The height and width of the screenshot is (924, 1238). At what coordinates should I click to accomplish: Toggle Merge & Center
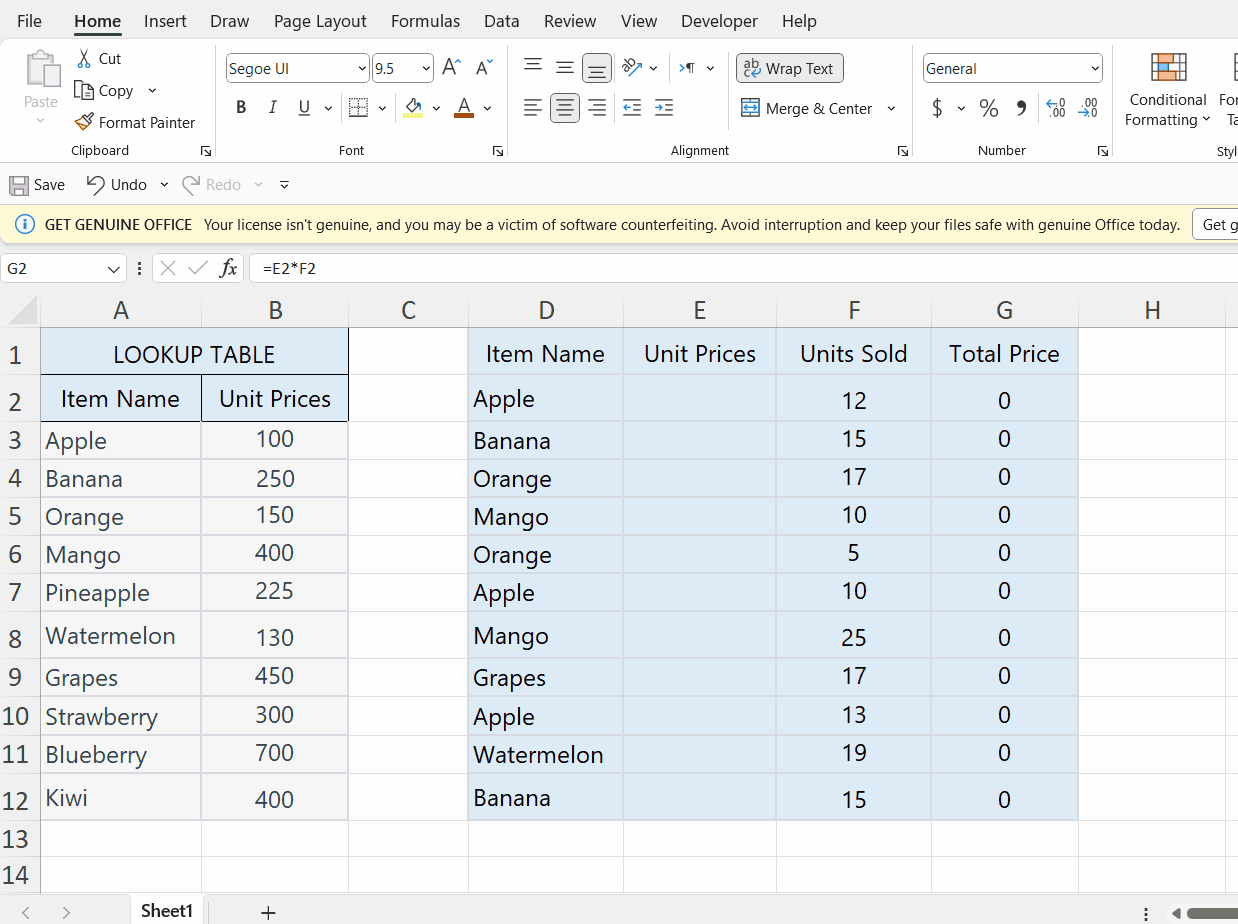tap(808, 108)
